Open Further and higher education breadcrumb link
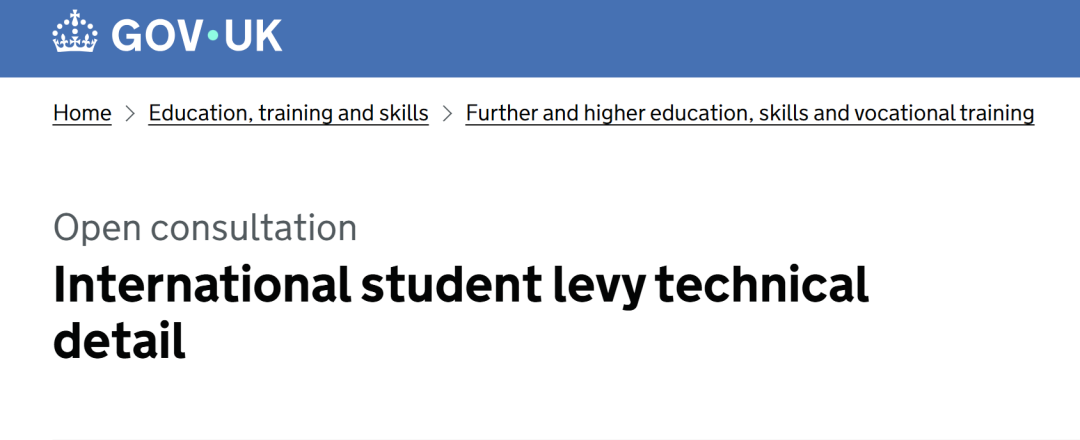The width and height of the screenshot is (1080, 440). click(x=749, y=114)
